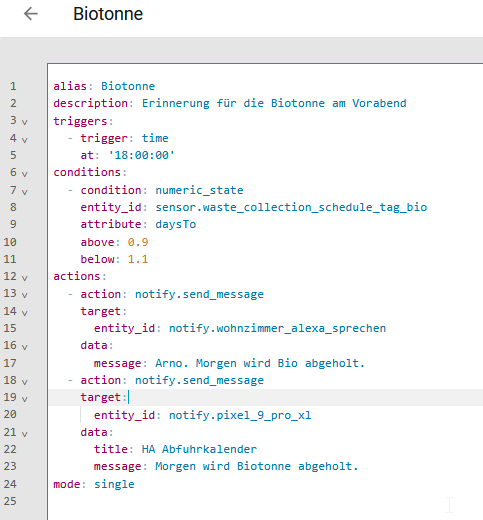Click message Morgen wird Biotonne abgeholt.
Image resolution: width=483 pixels, height=520 pixels.
tap(257, 466)
